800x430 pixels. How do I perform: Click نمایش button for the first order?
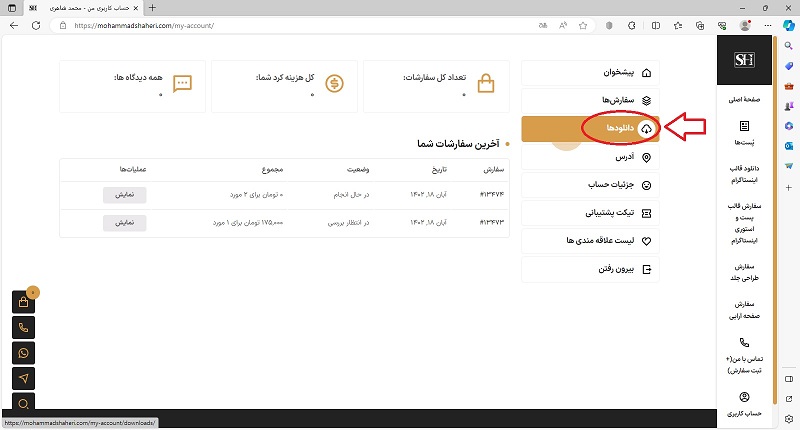tap(124, 195)
